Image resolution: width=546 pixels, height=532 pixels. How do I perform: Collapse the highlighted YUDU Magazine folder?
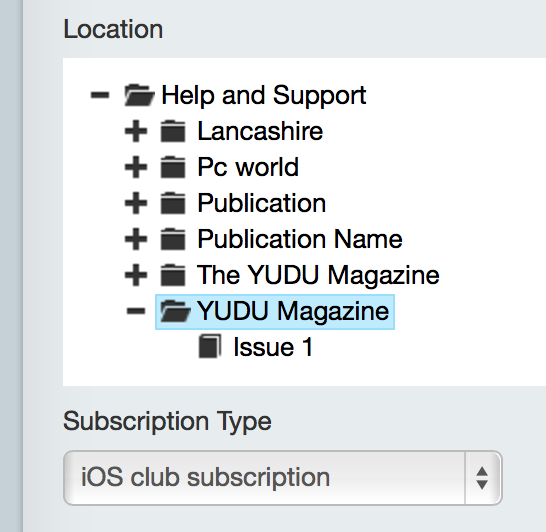[136, 311]
